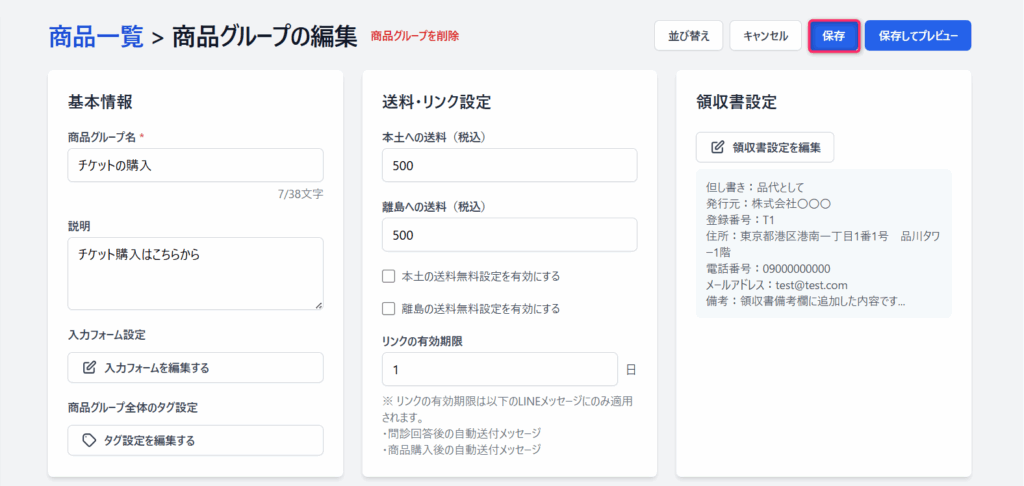This screenshot has height=486, width=1024.
Task: Open タグ設定を編集する button
Action: [195, 441]
